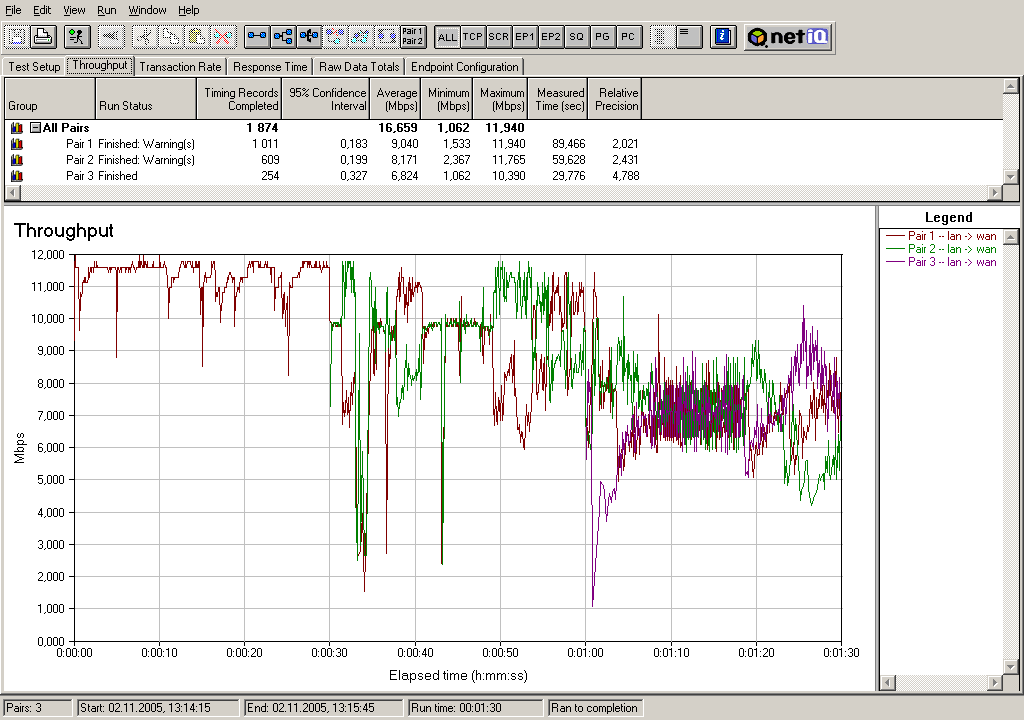Open the Help menu
The image size is (1024, 720).
189,10
